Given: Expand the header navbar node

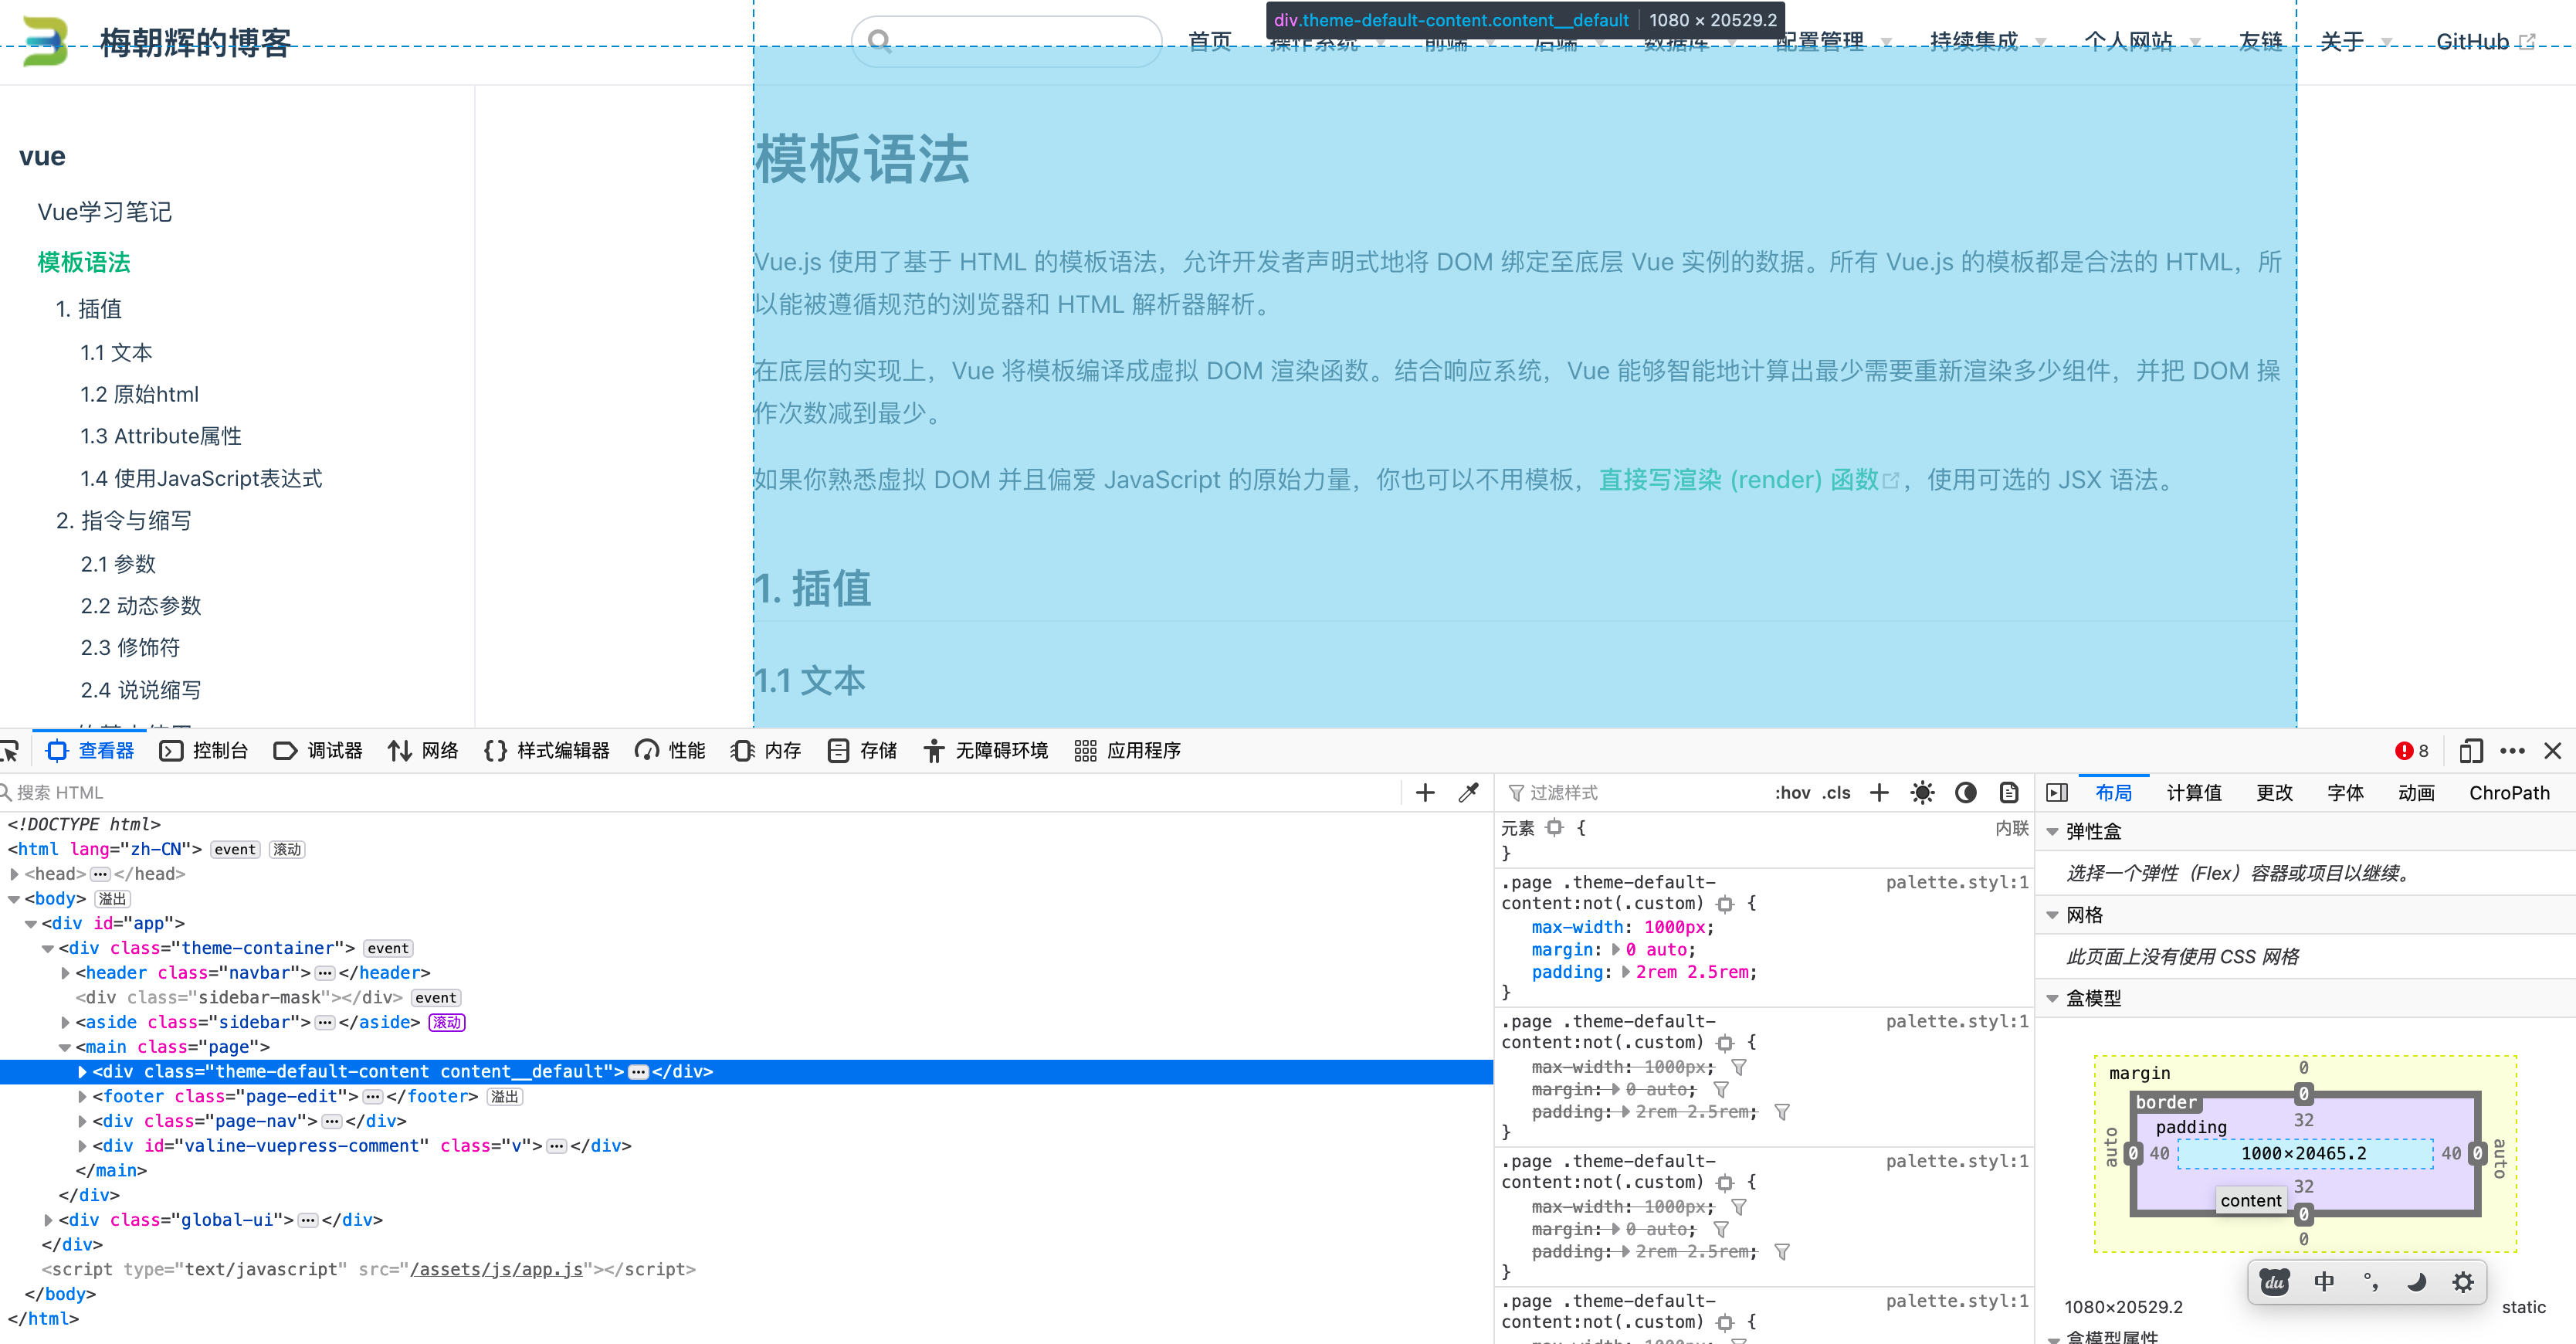Looking at the screenshot, I should [x=65, y=973].
